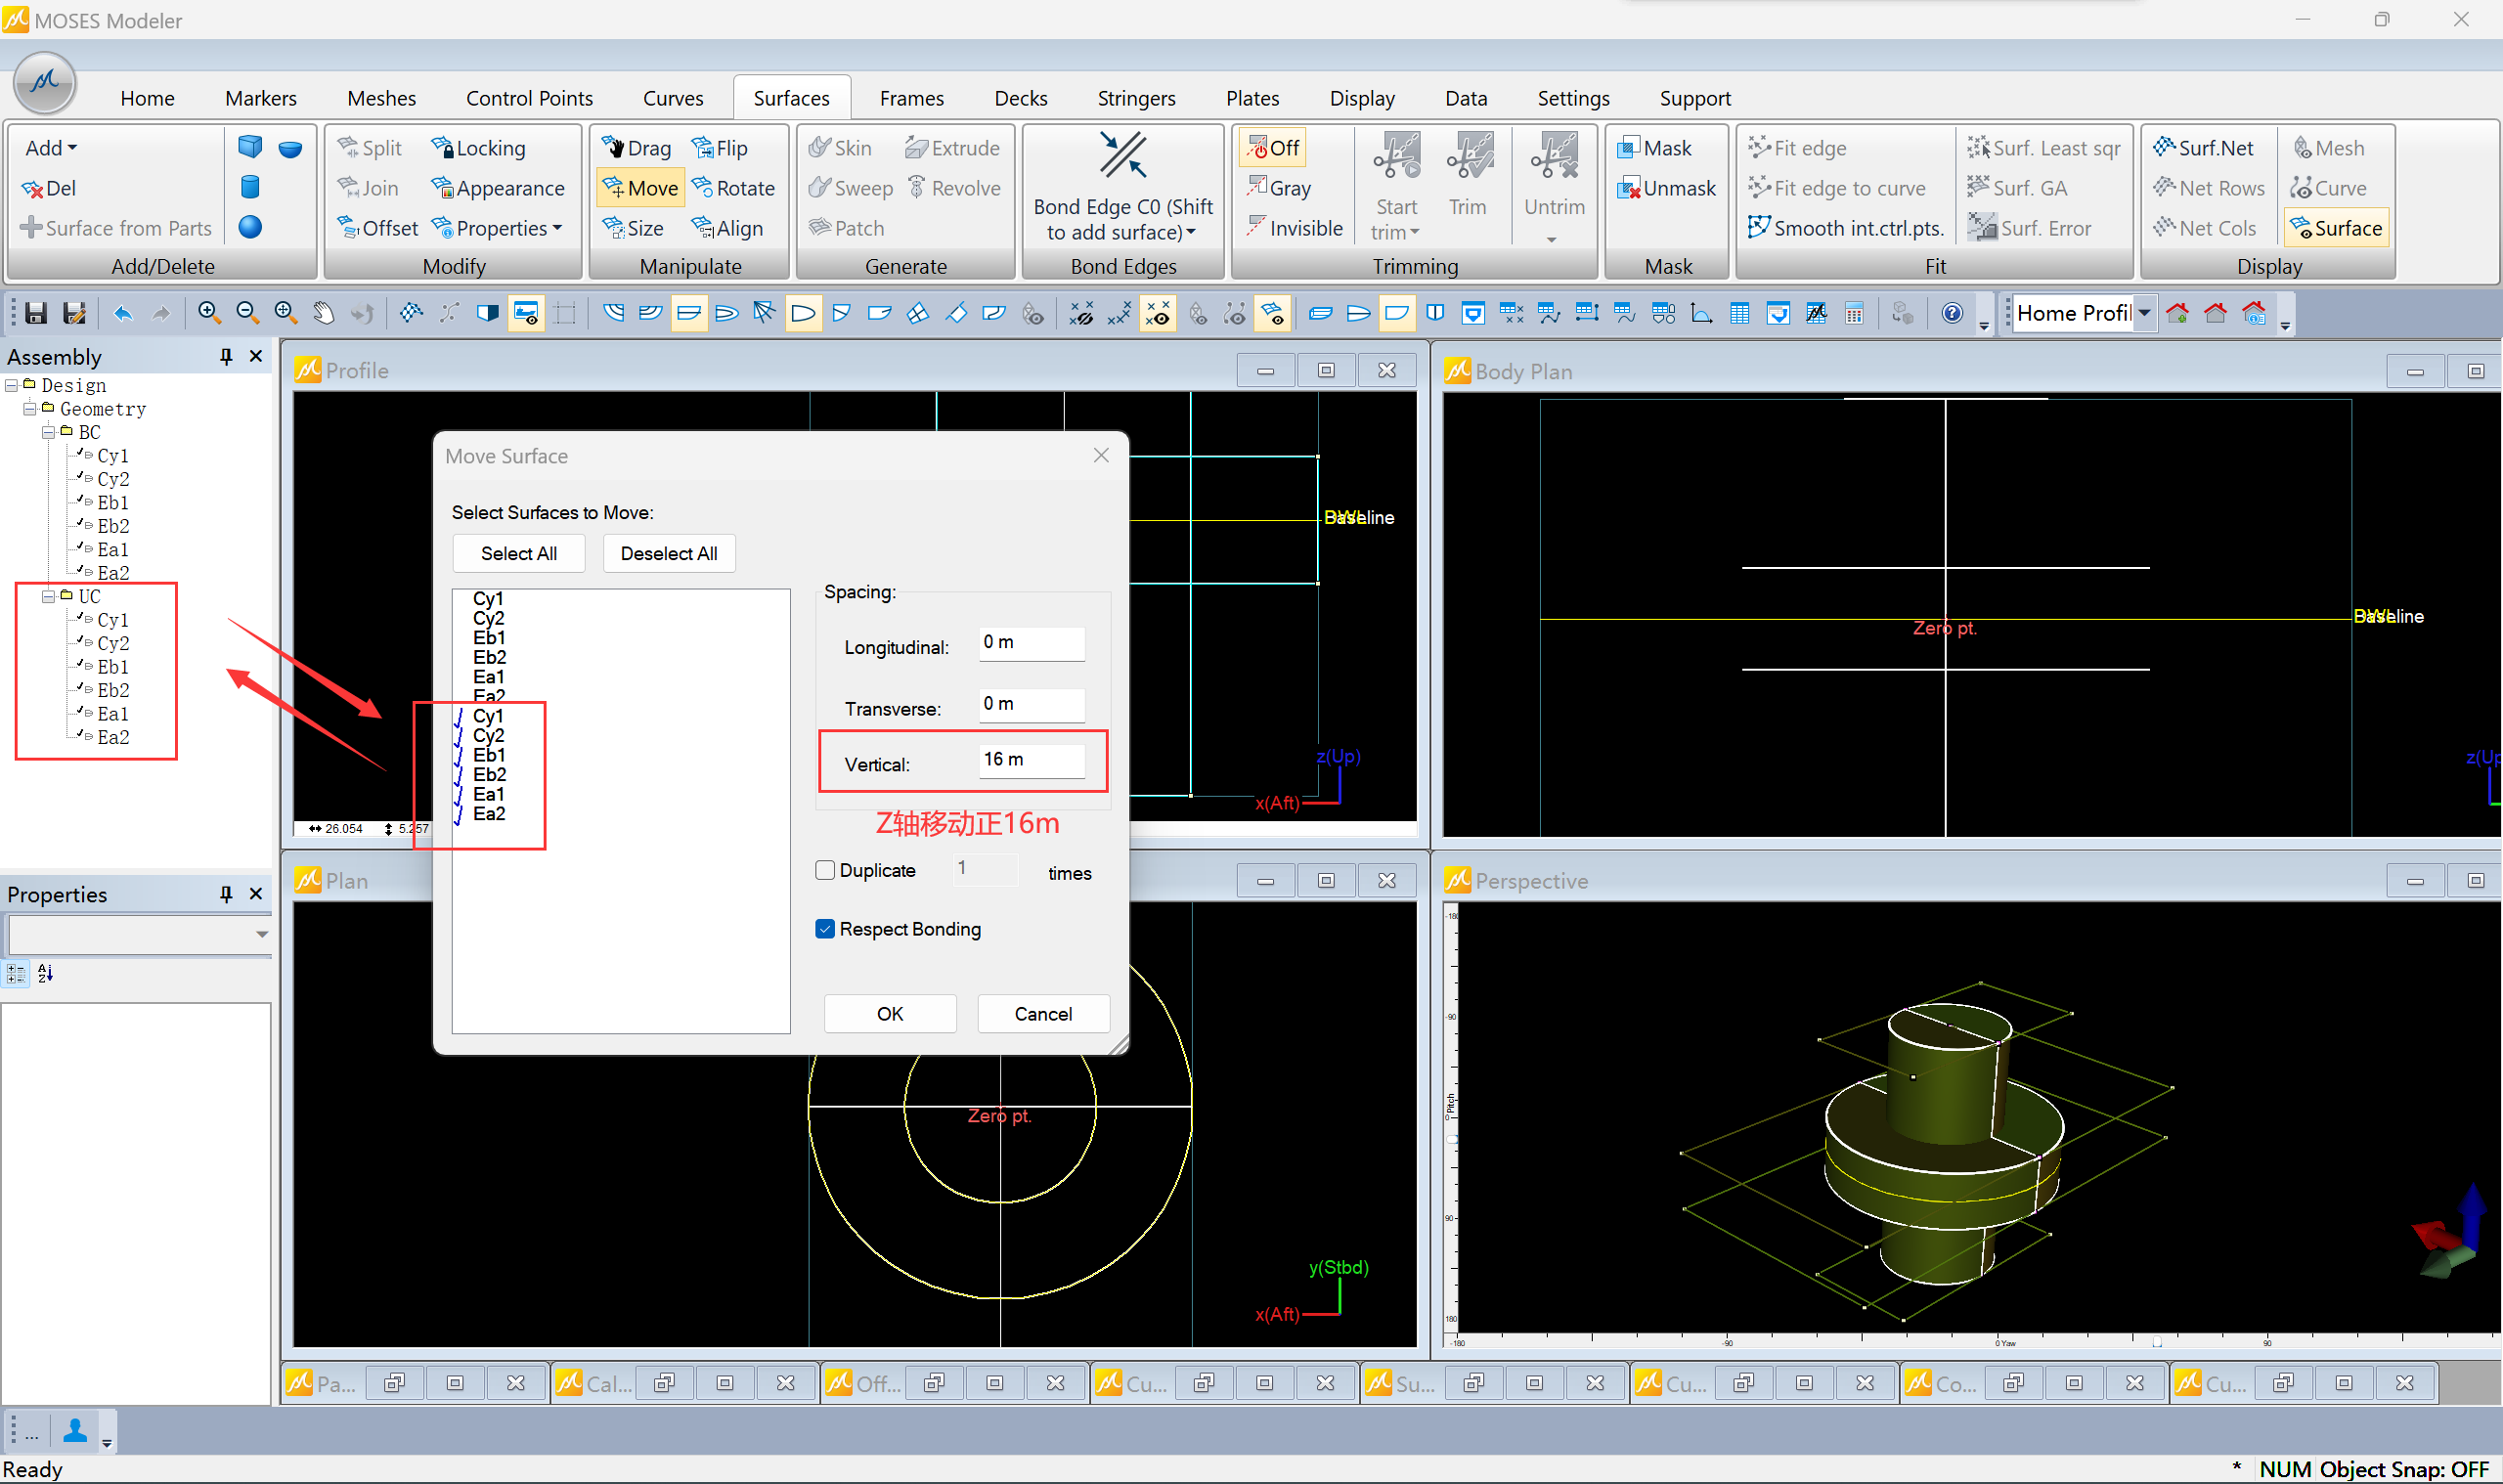Viewport: 2503px width, 1484px height.
Task: Click the Save icon in toolbar
Action: [36, 313]
